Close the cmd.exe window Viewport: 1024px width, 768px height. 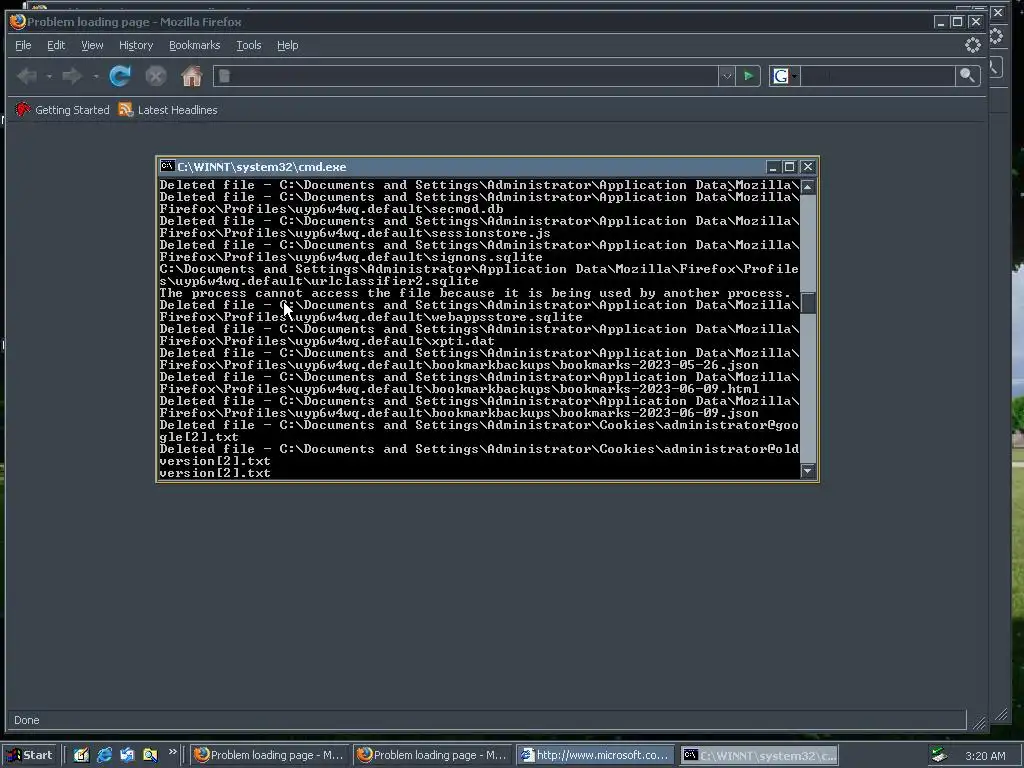tap(808, 167)
